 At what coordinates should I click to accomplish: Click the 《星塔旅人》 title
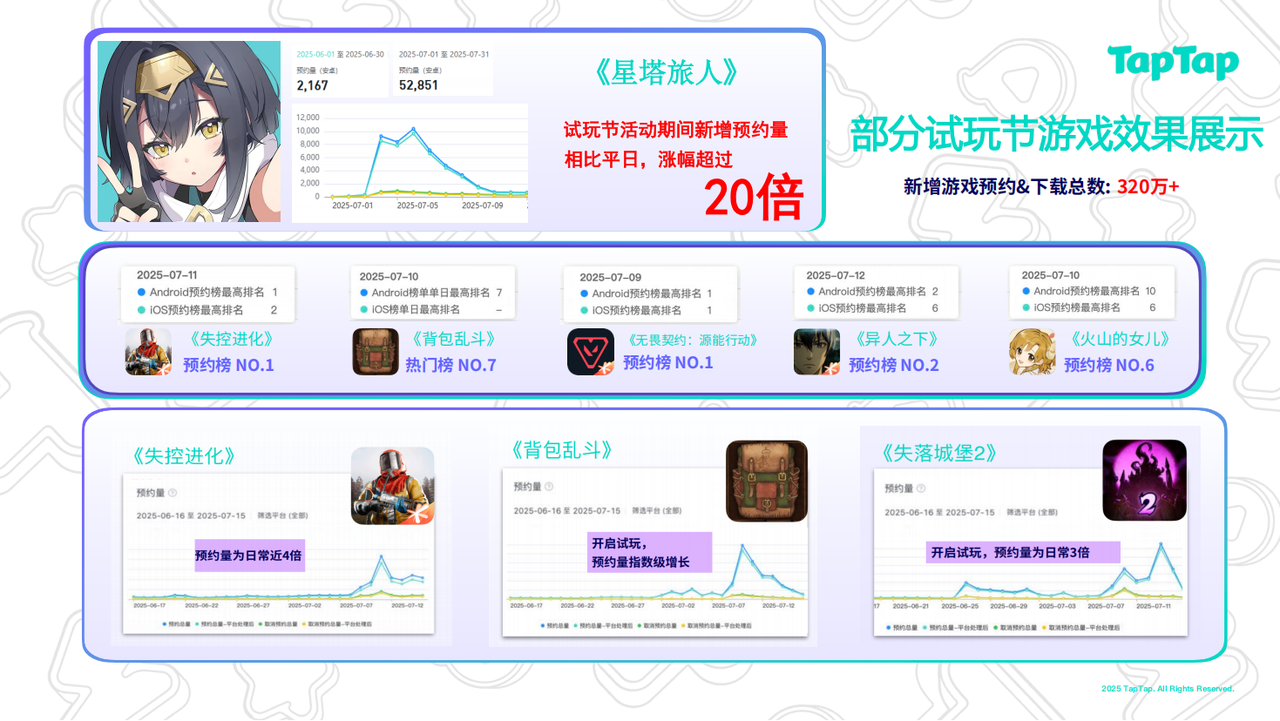pos(665,72)
